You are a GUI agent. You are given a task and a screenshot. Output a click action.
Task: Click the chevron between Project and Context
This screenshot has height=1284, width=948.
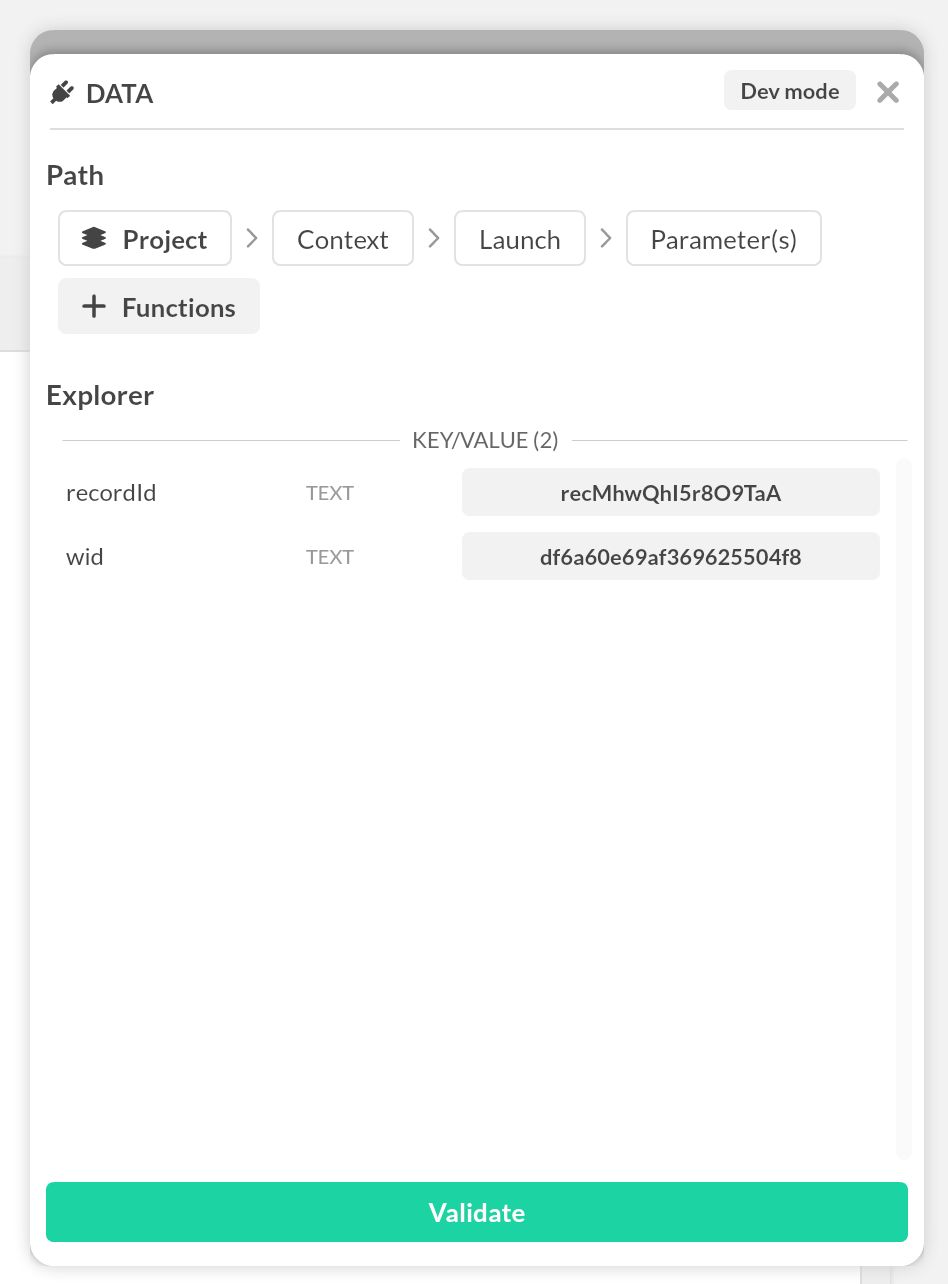pos(251,238)
